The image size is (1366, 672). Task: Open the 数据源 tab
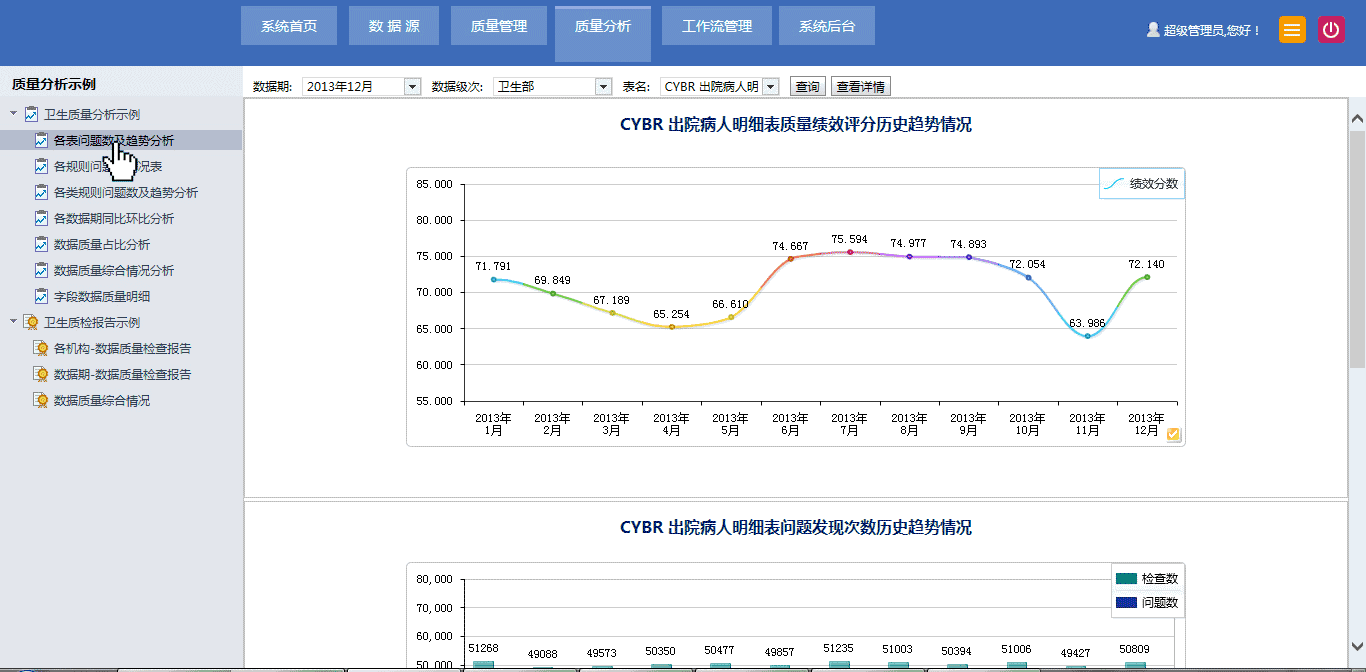394,26
